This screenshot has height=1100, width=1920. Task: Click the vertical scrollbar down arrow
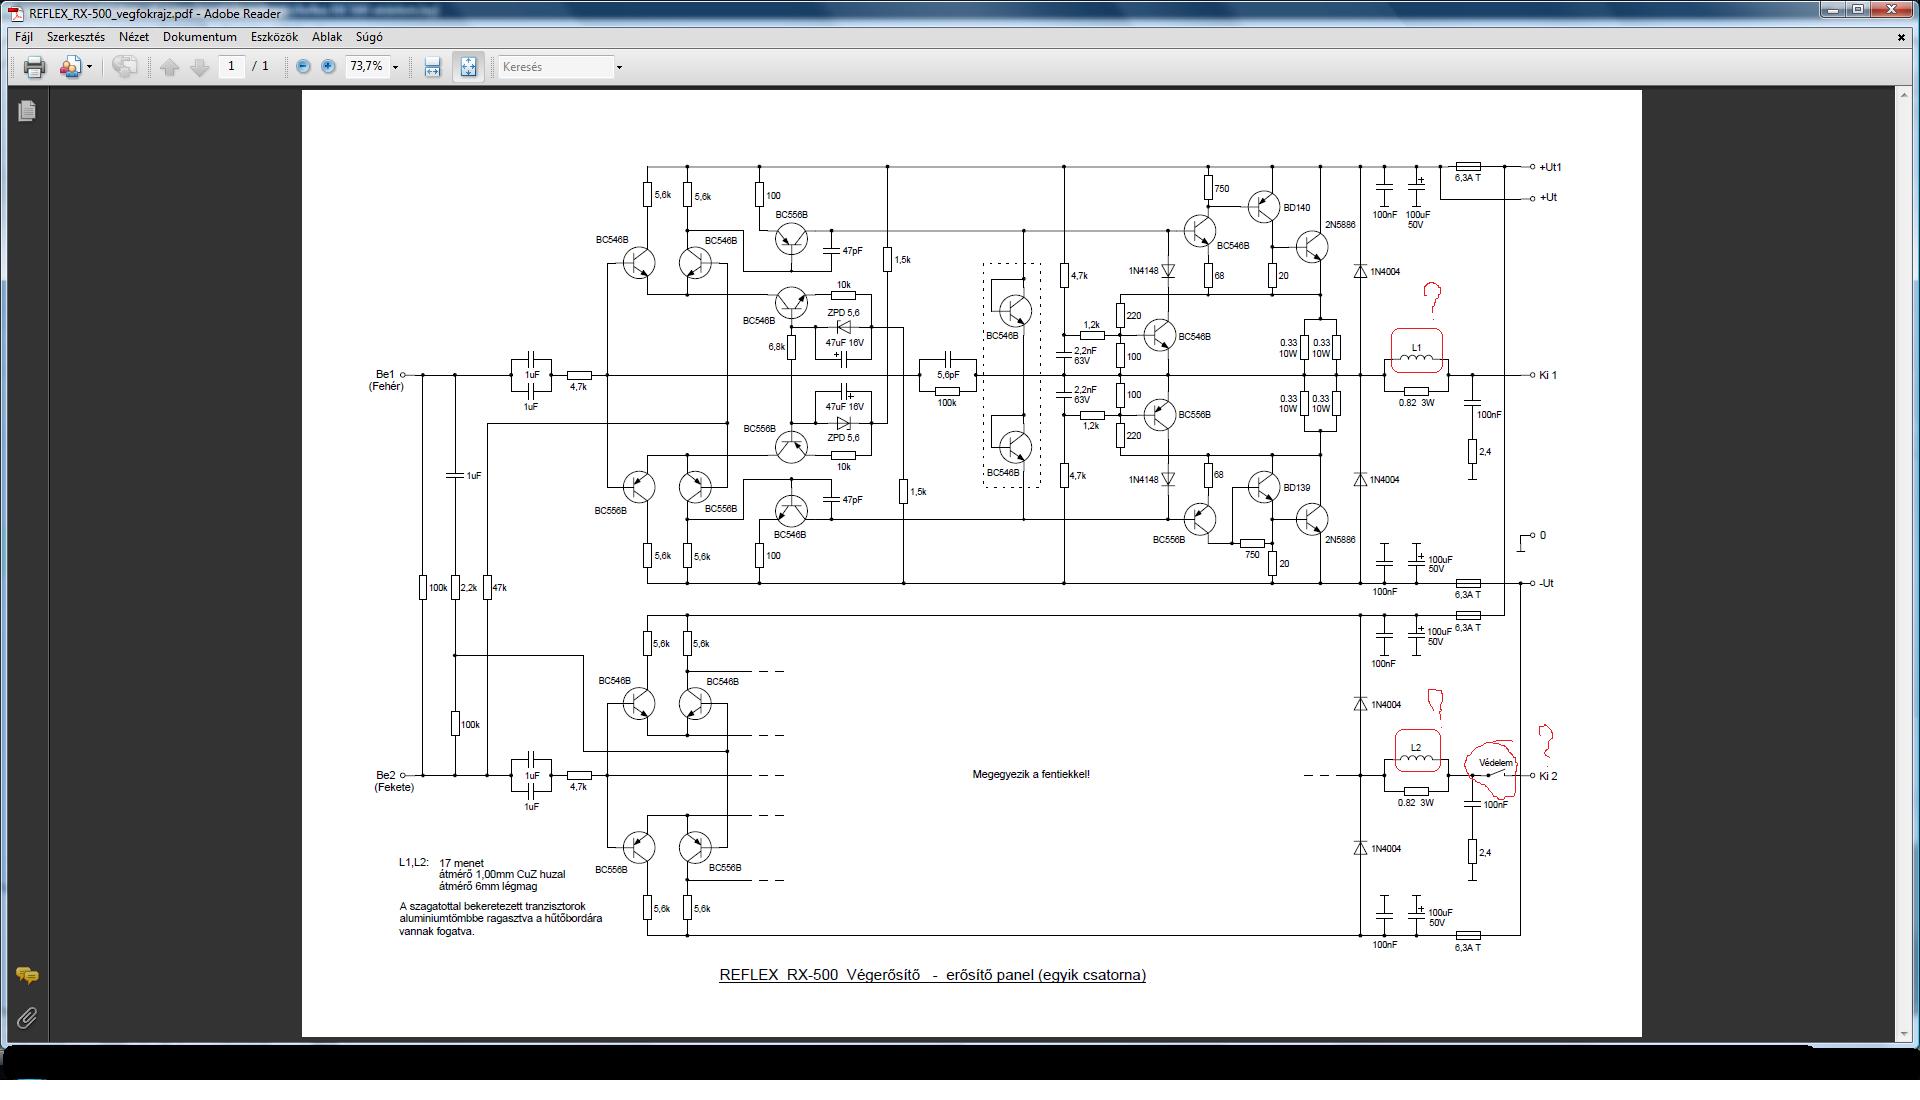(x=1902, y=1034)
